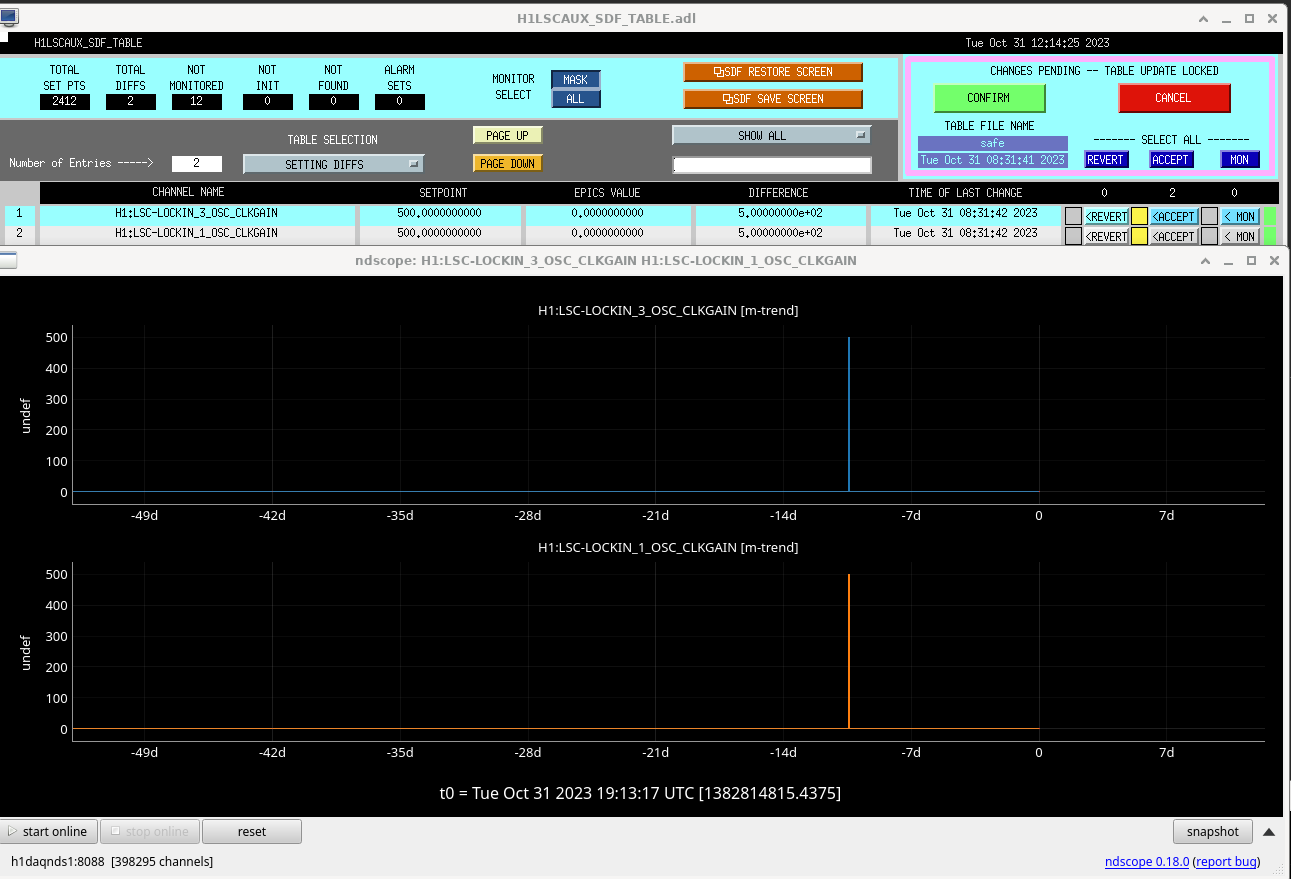The height and width of the screenshot is (879, 1291).
Task: Click the DIFFERENCE column header
Action: coord(778,192)
